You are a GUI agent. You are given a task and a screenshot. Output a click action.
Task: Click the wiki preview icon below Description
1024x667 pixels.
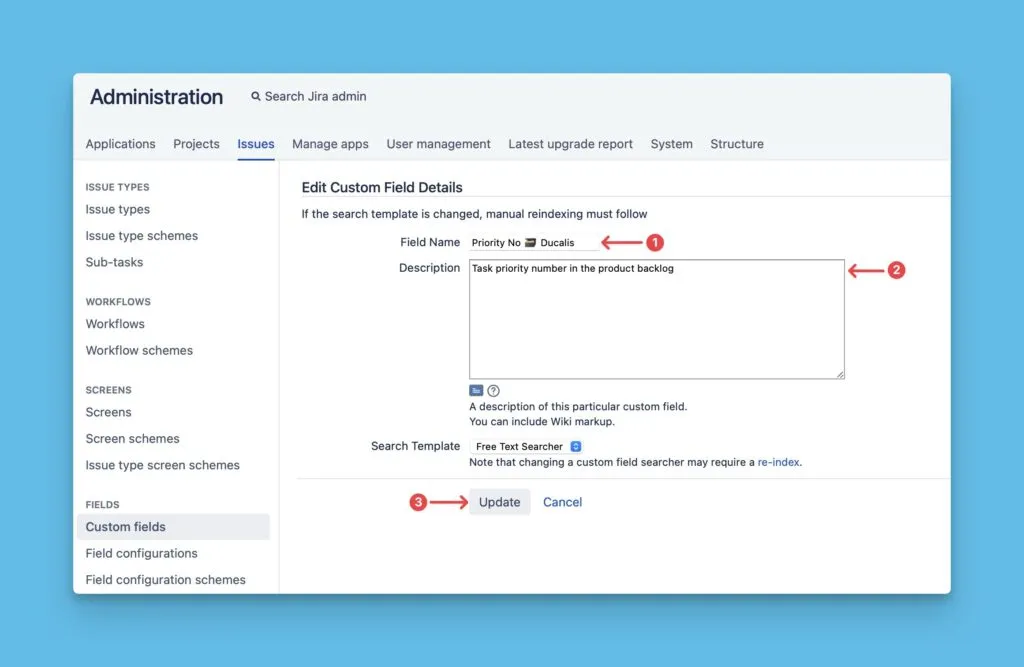click(476, 391)
